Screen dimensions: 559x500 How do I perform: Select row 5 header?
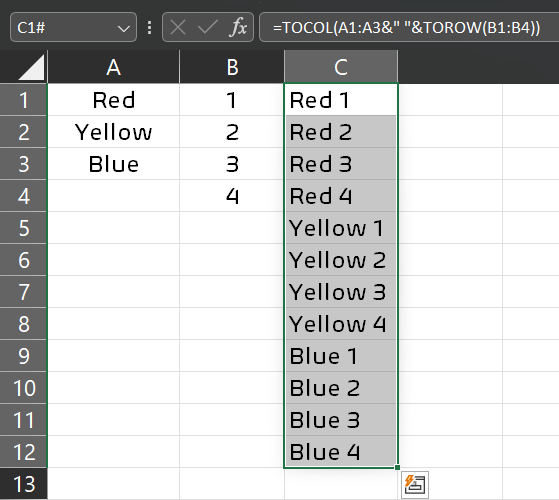[x=24, y=228]
